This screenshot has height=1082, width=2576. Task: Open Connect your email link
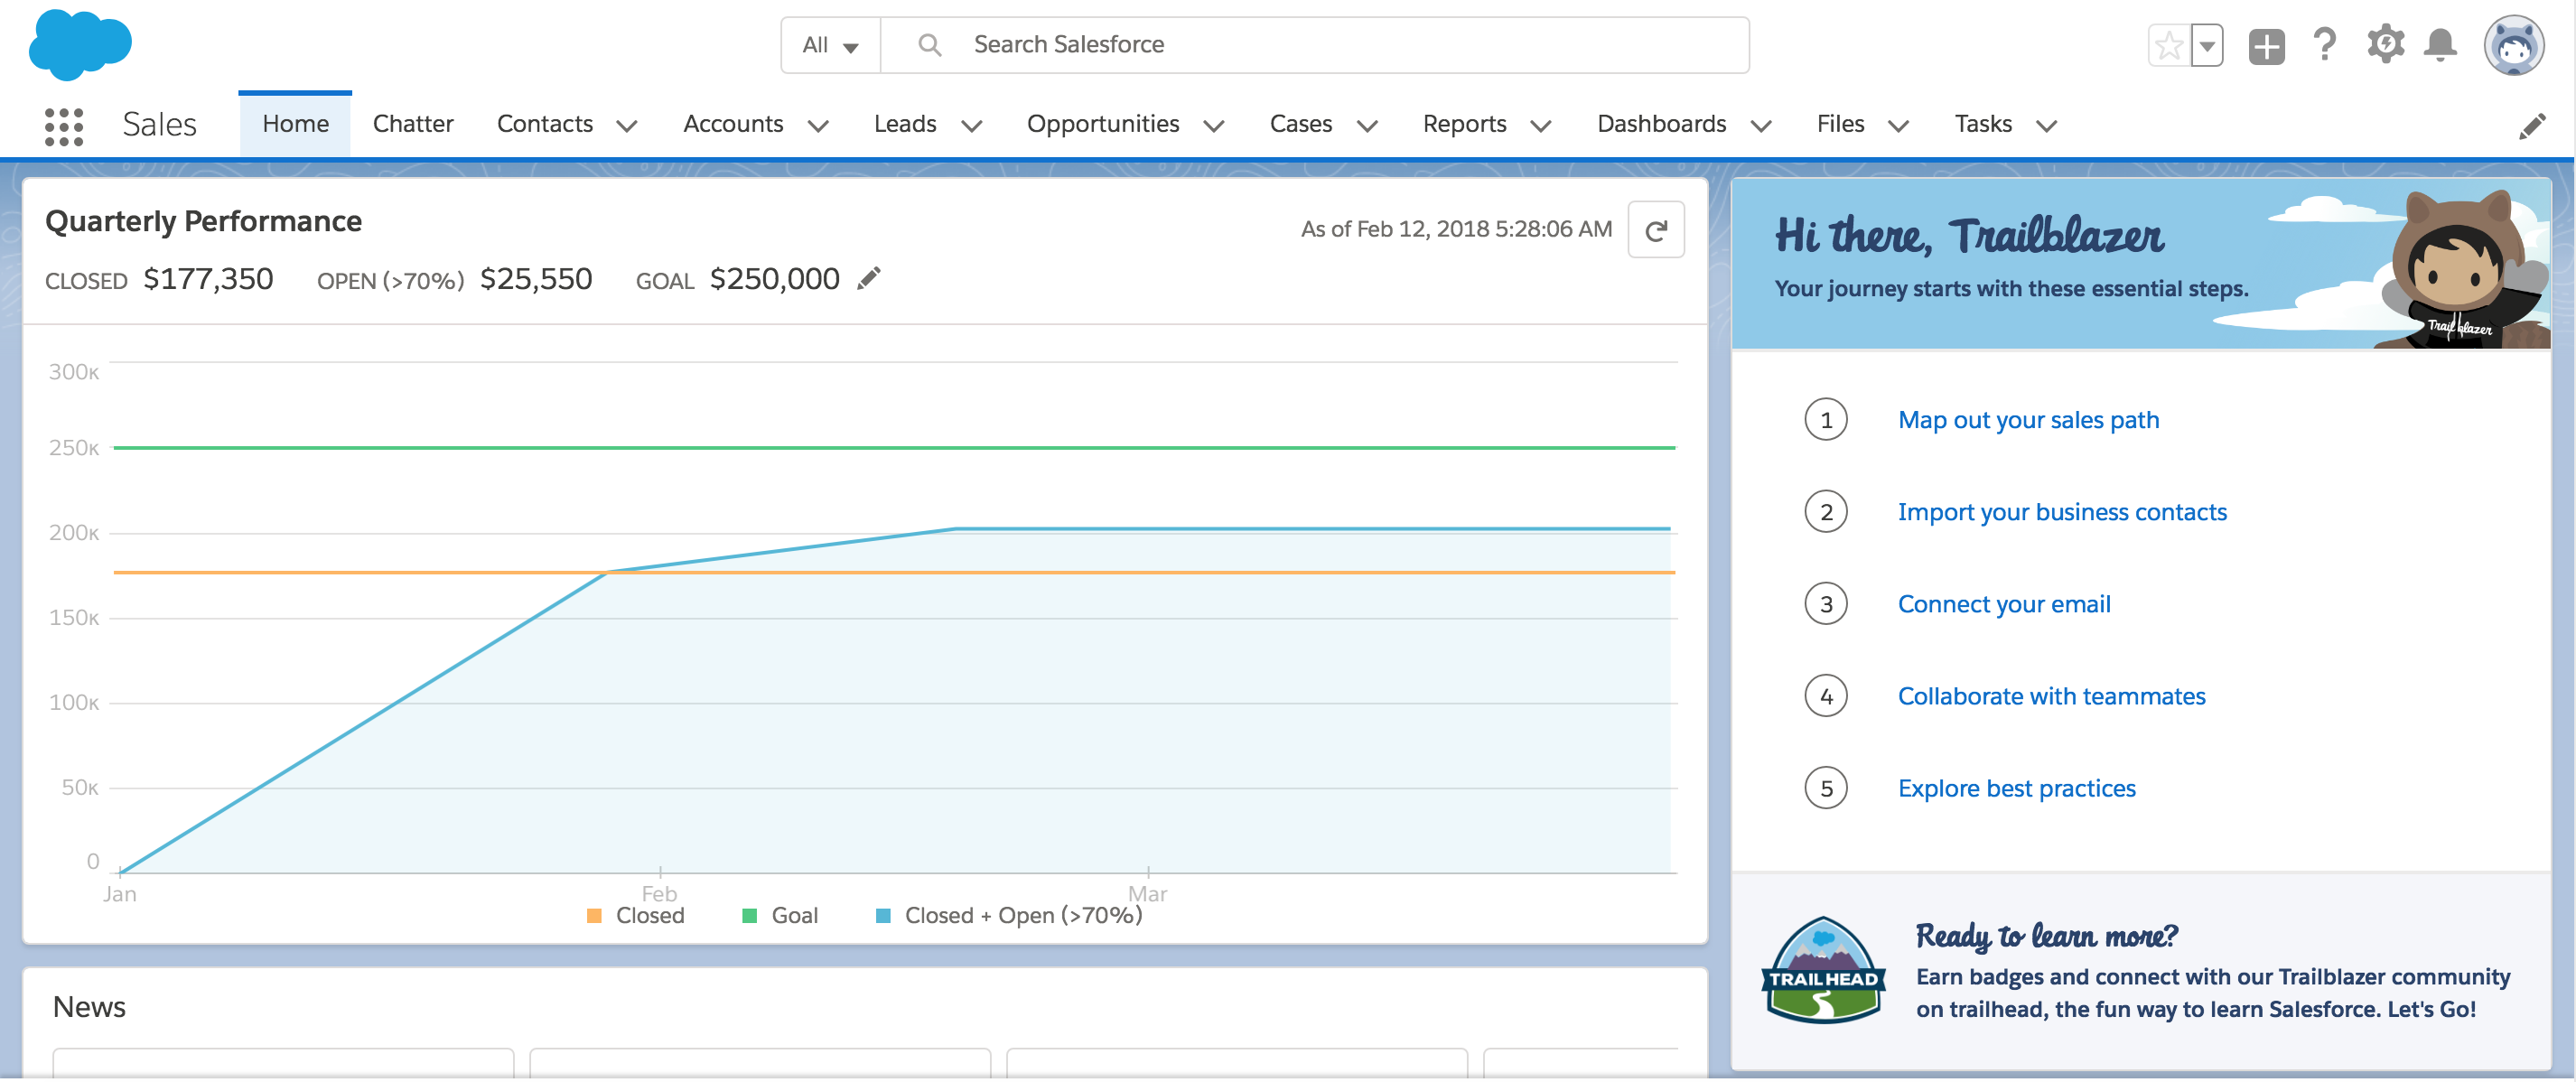coord(2004,604)
